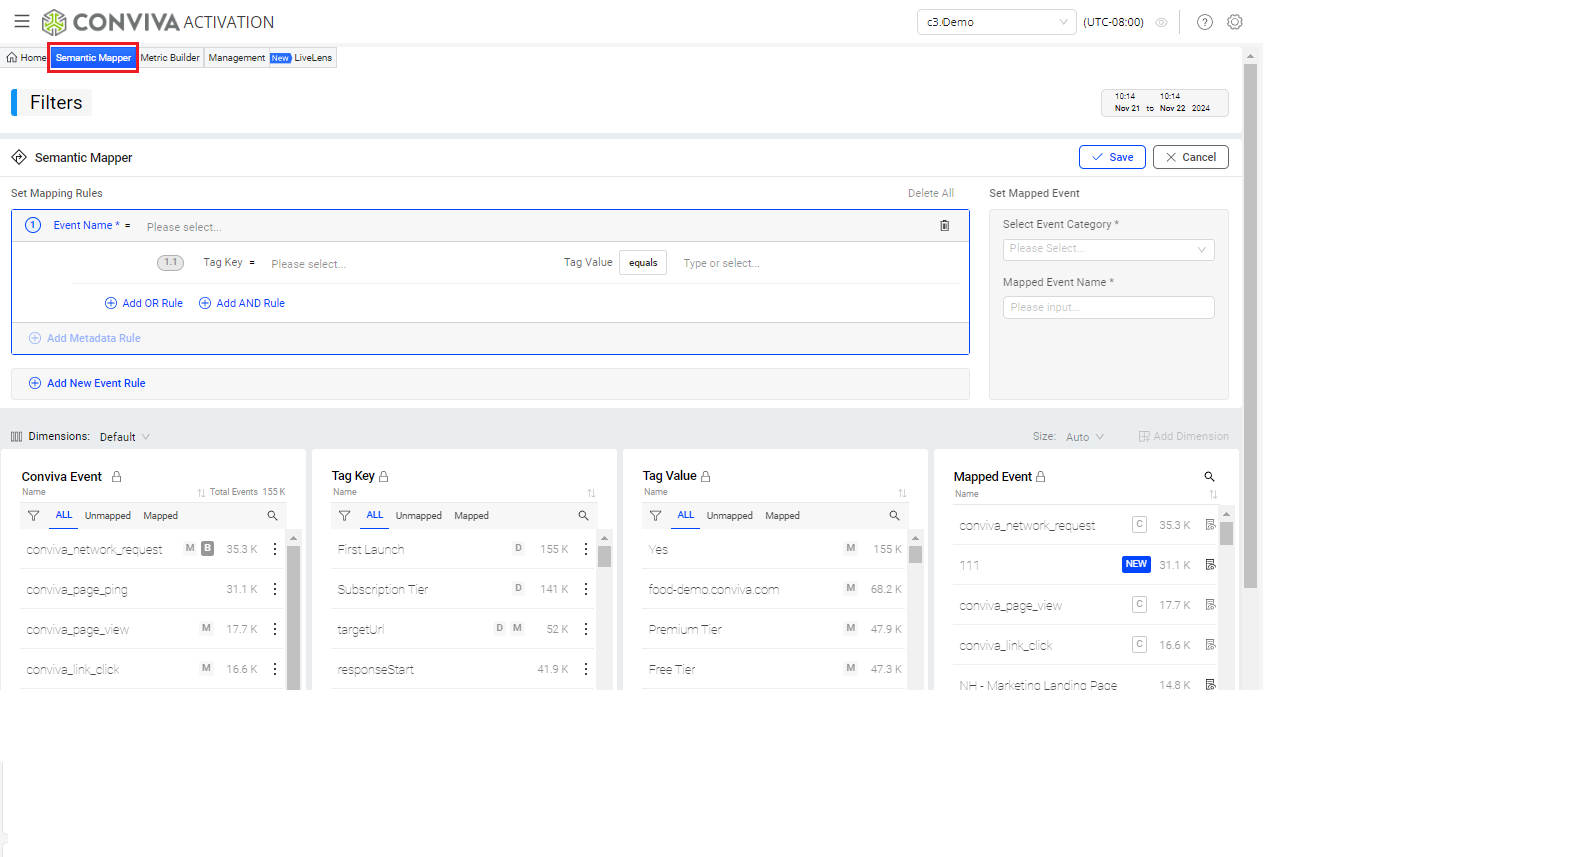The image size is (1582, 857).
Task: Open more options for First Launch row
Action: [586, 549]
